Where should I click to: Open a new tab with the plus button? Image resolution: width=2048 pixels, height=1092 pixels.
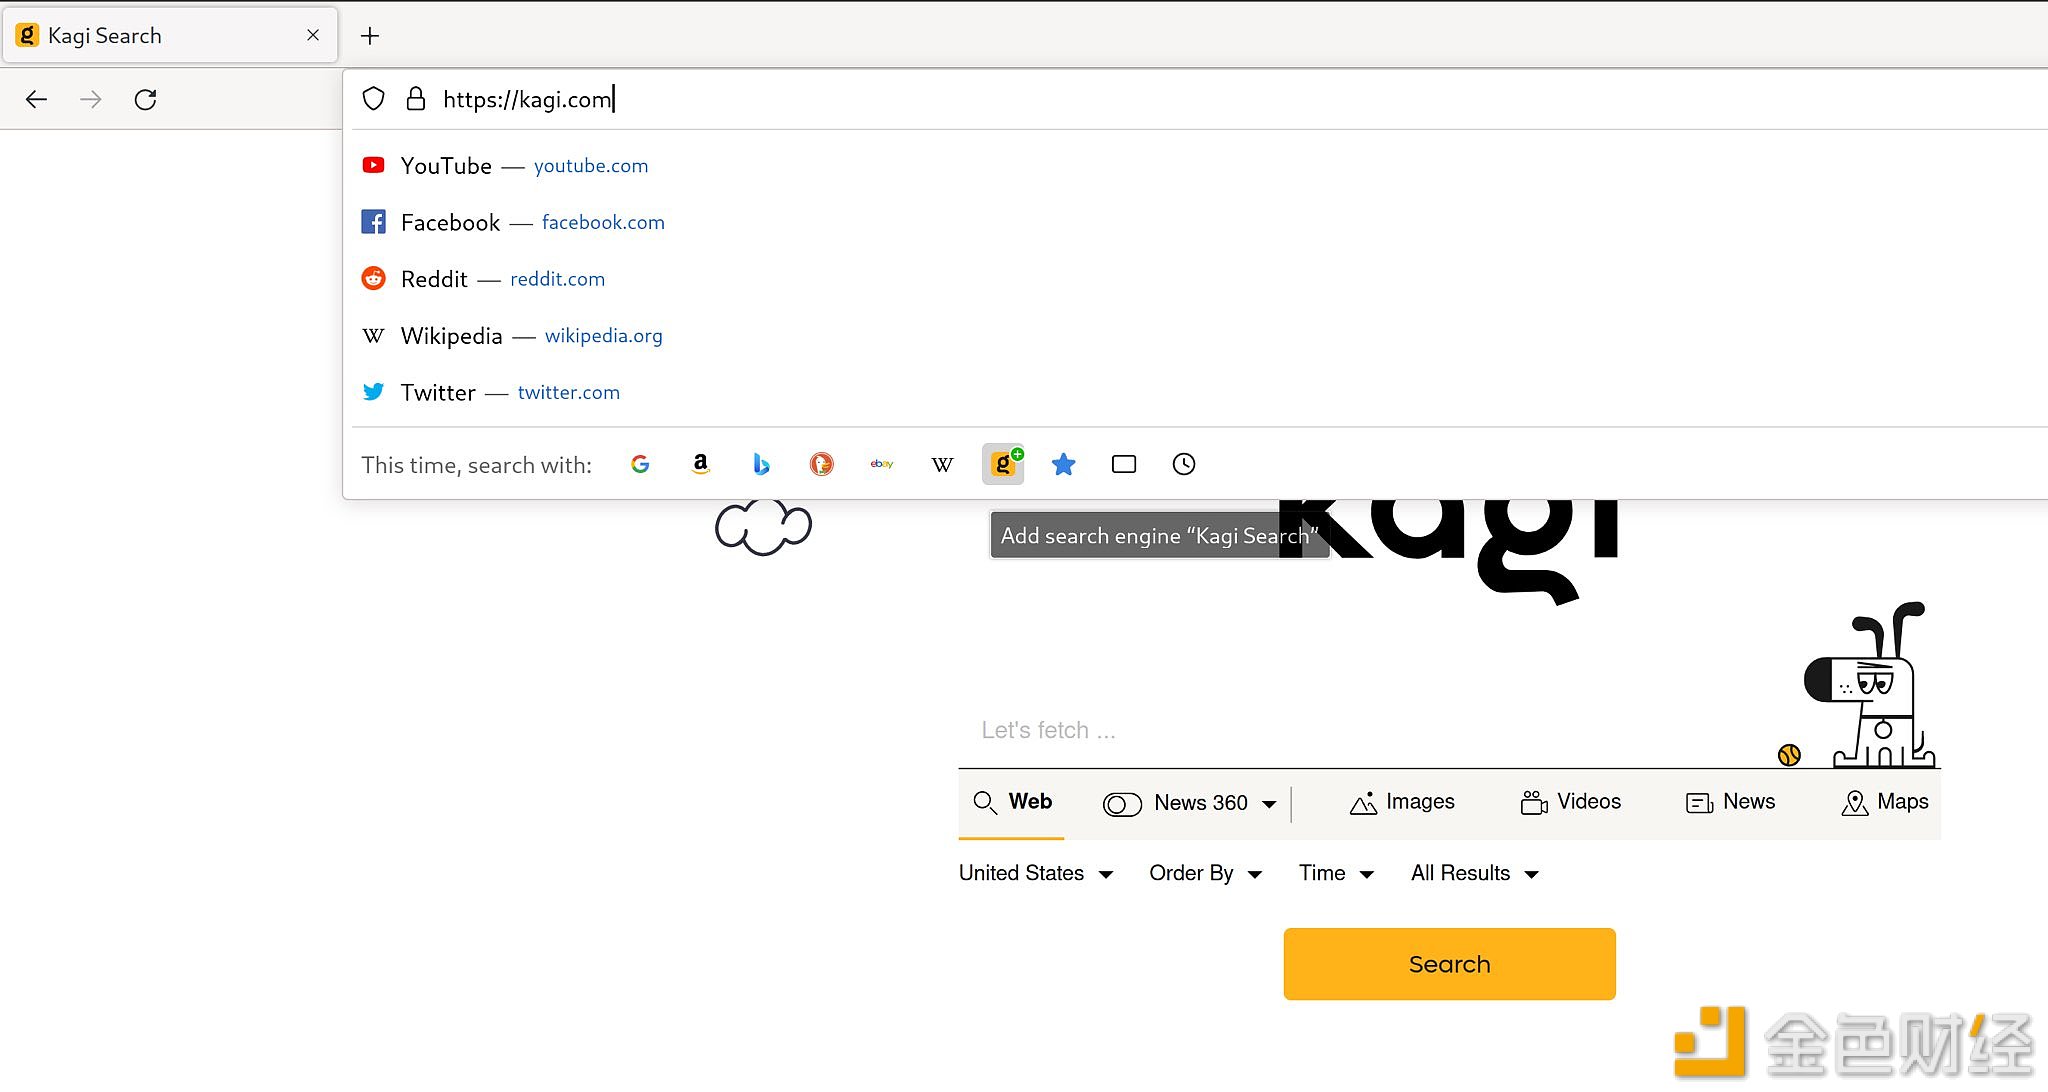coord(370,36)
